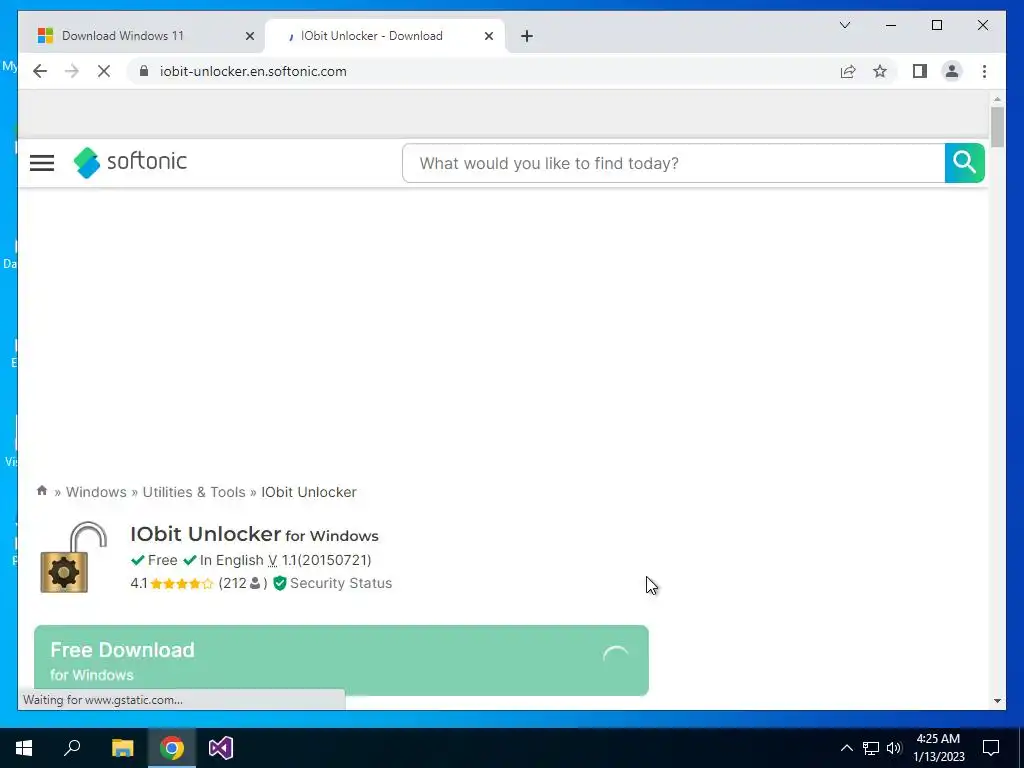1024x768 pixels.
Task: Open the volume control tray icon
Action: tap(894, 748)
